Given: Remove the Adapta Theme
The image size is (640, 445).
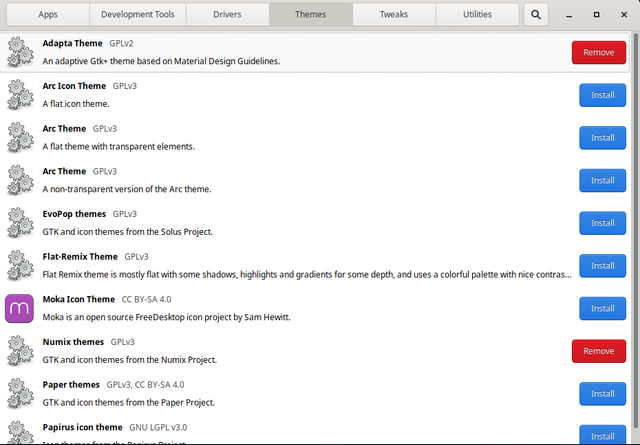Looking at the screenshot, I should coord(598,52).
